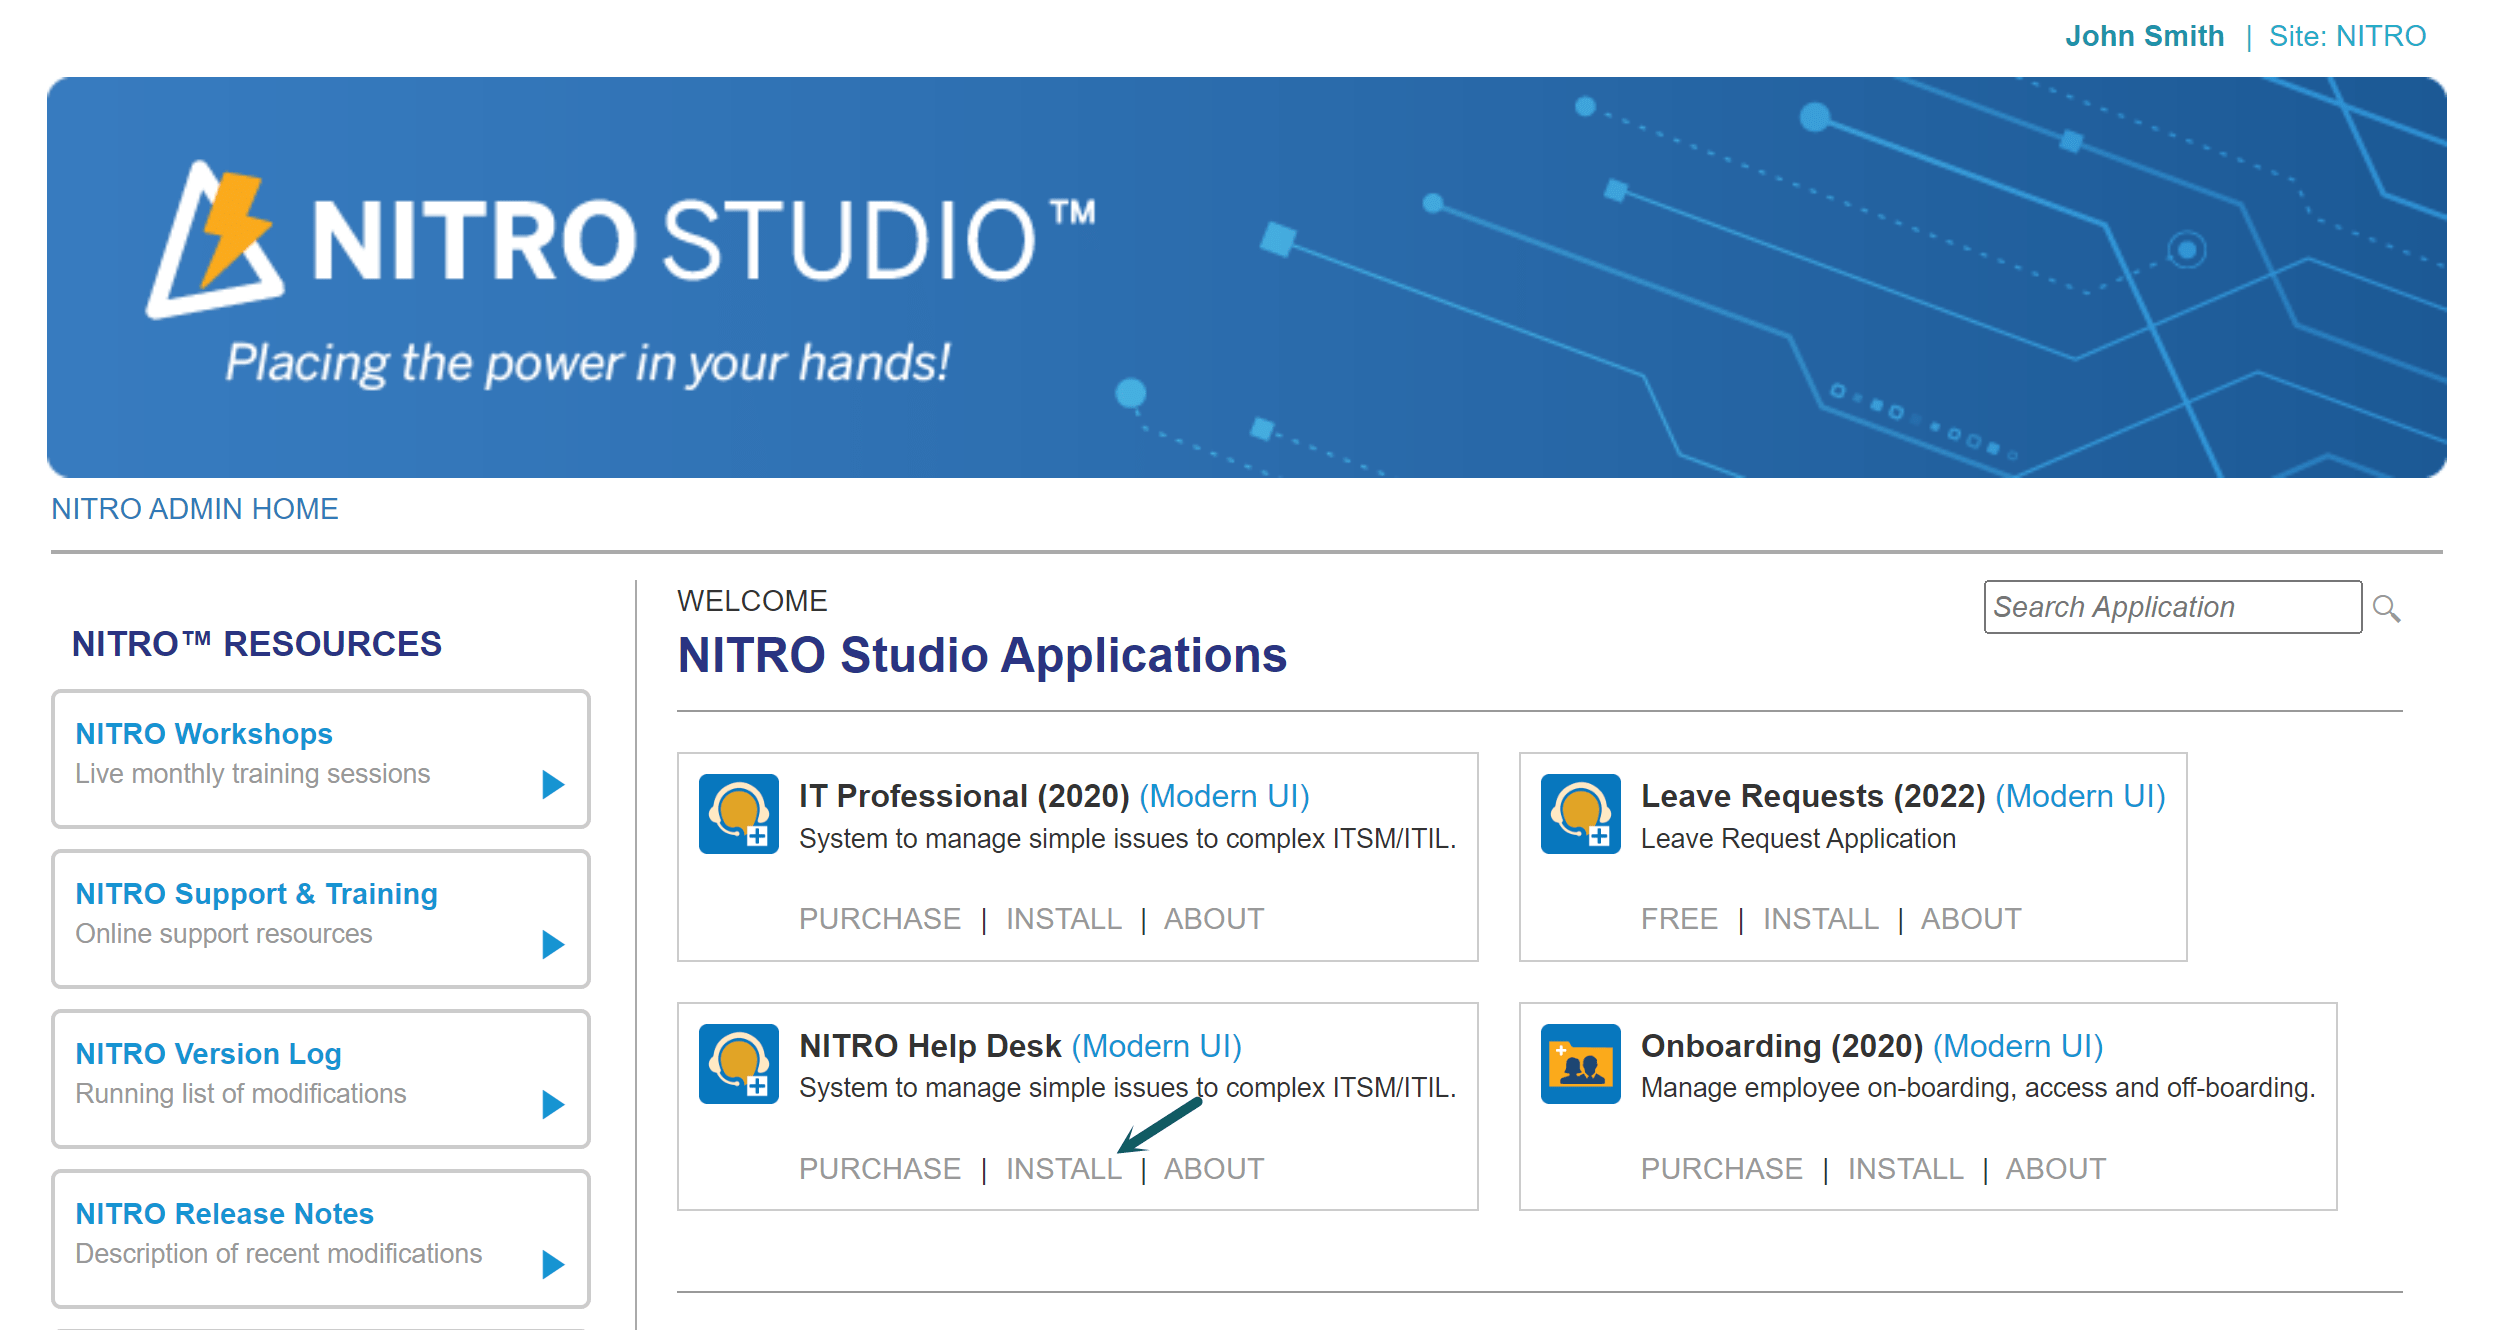Open About for Leave Requests (2022)
The height and width of the screenshot is (1330, 2494).
point(1971,919)
